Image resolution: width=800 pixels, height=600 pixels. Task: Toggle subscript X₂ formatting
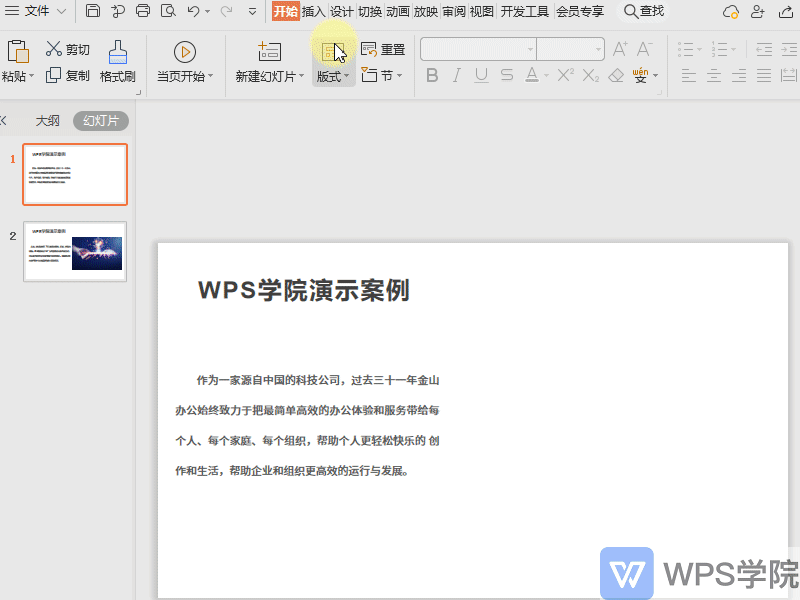591,76
